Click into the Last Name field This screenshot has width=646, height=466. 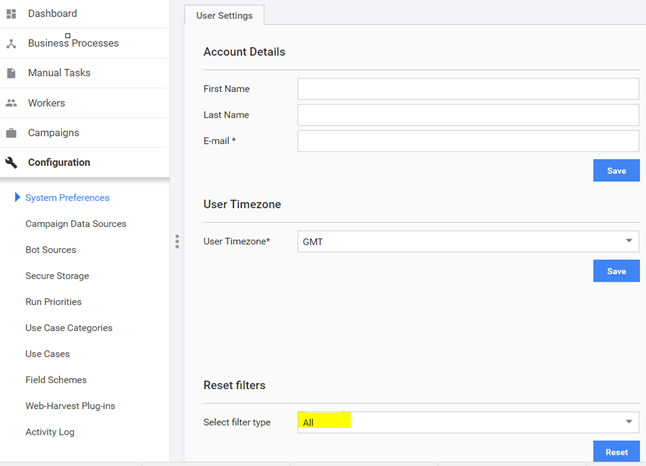[468, 115]
